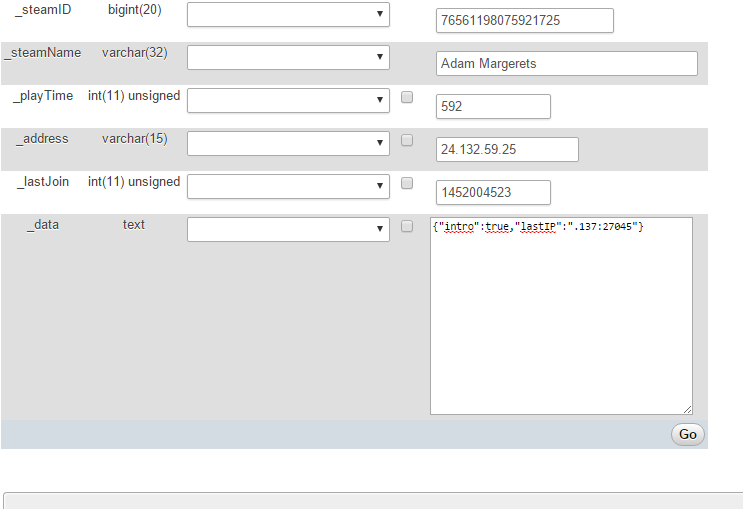This screenshot has width=743, height=509.
Task: Click the Go button to submit
Action: [x=688, y=434]
